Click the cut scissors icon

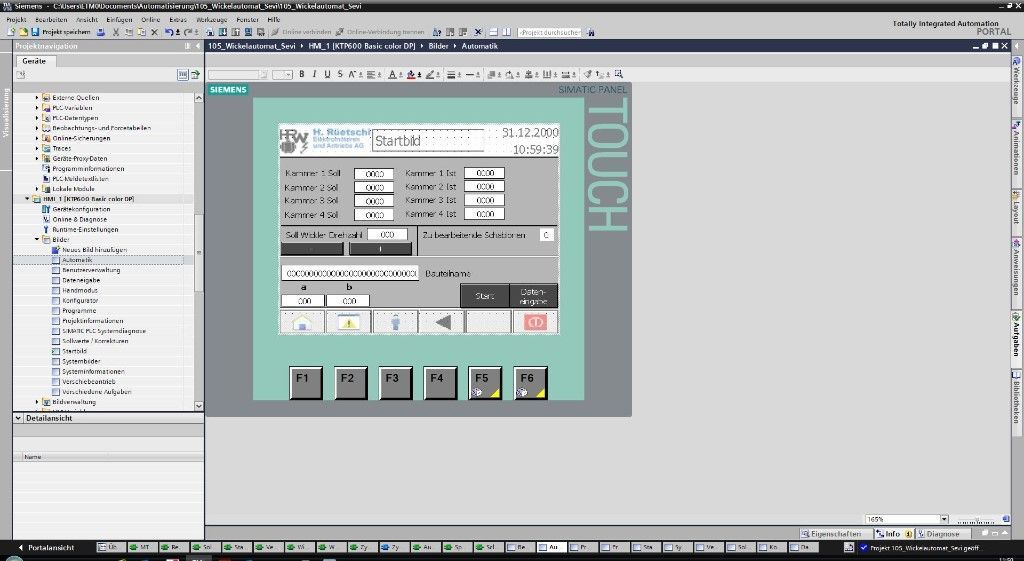pos(116,32)
